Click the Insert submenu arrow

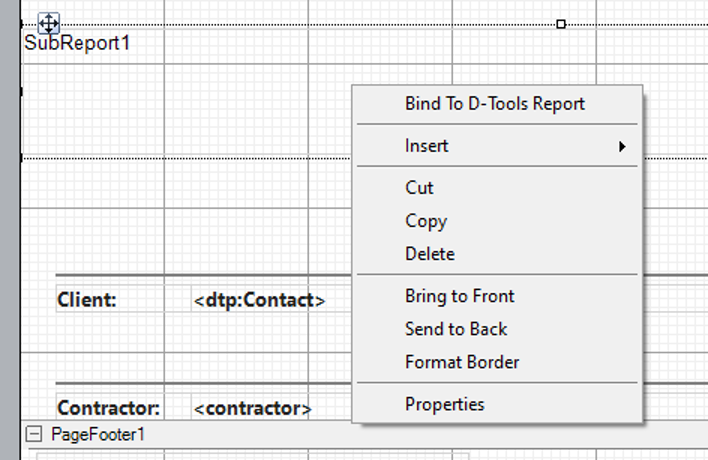click(x=622, y=146)
